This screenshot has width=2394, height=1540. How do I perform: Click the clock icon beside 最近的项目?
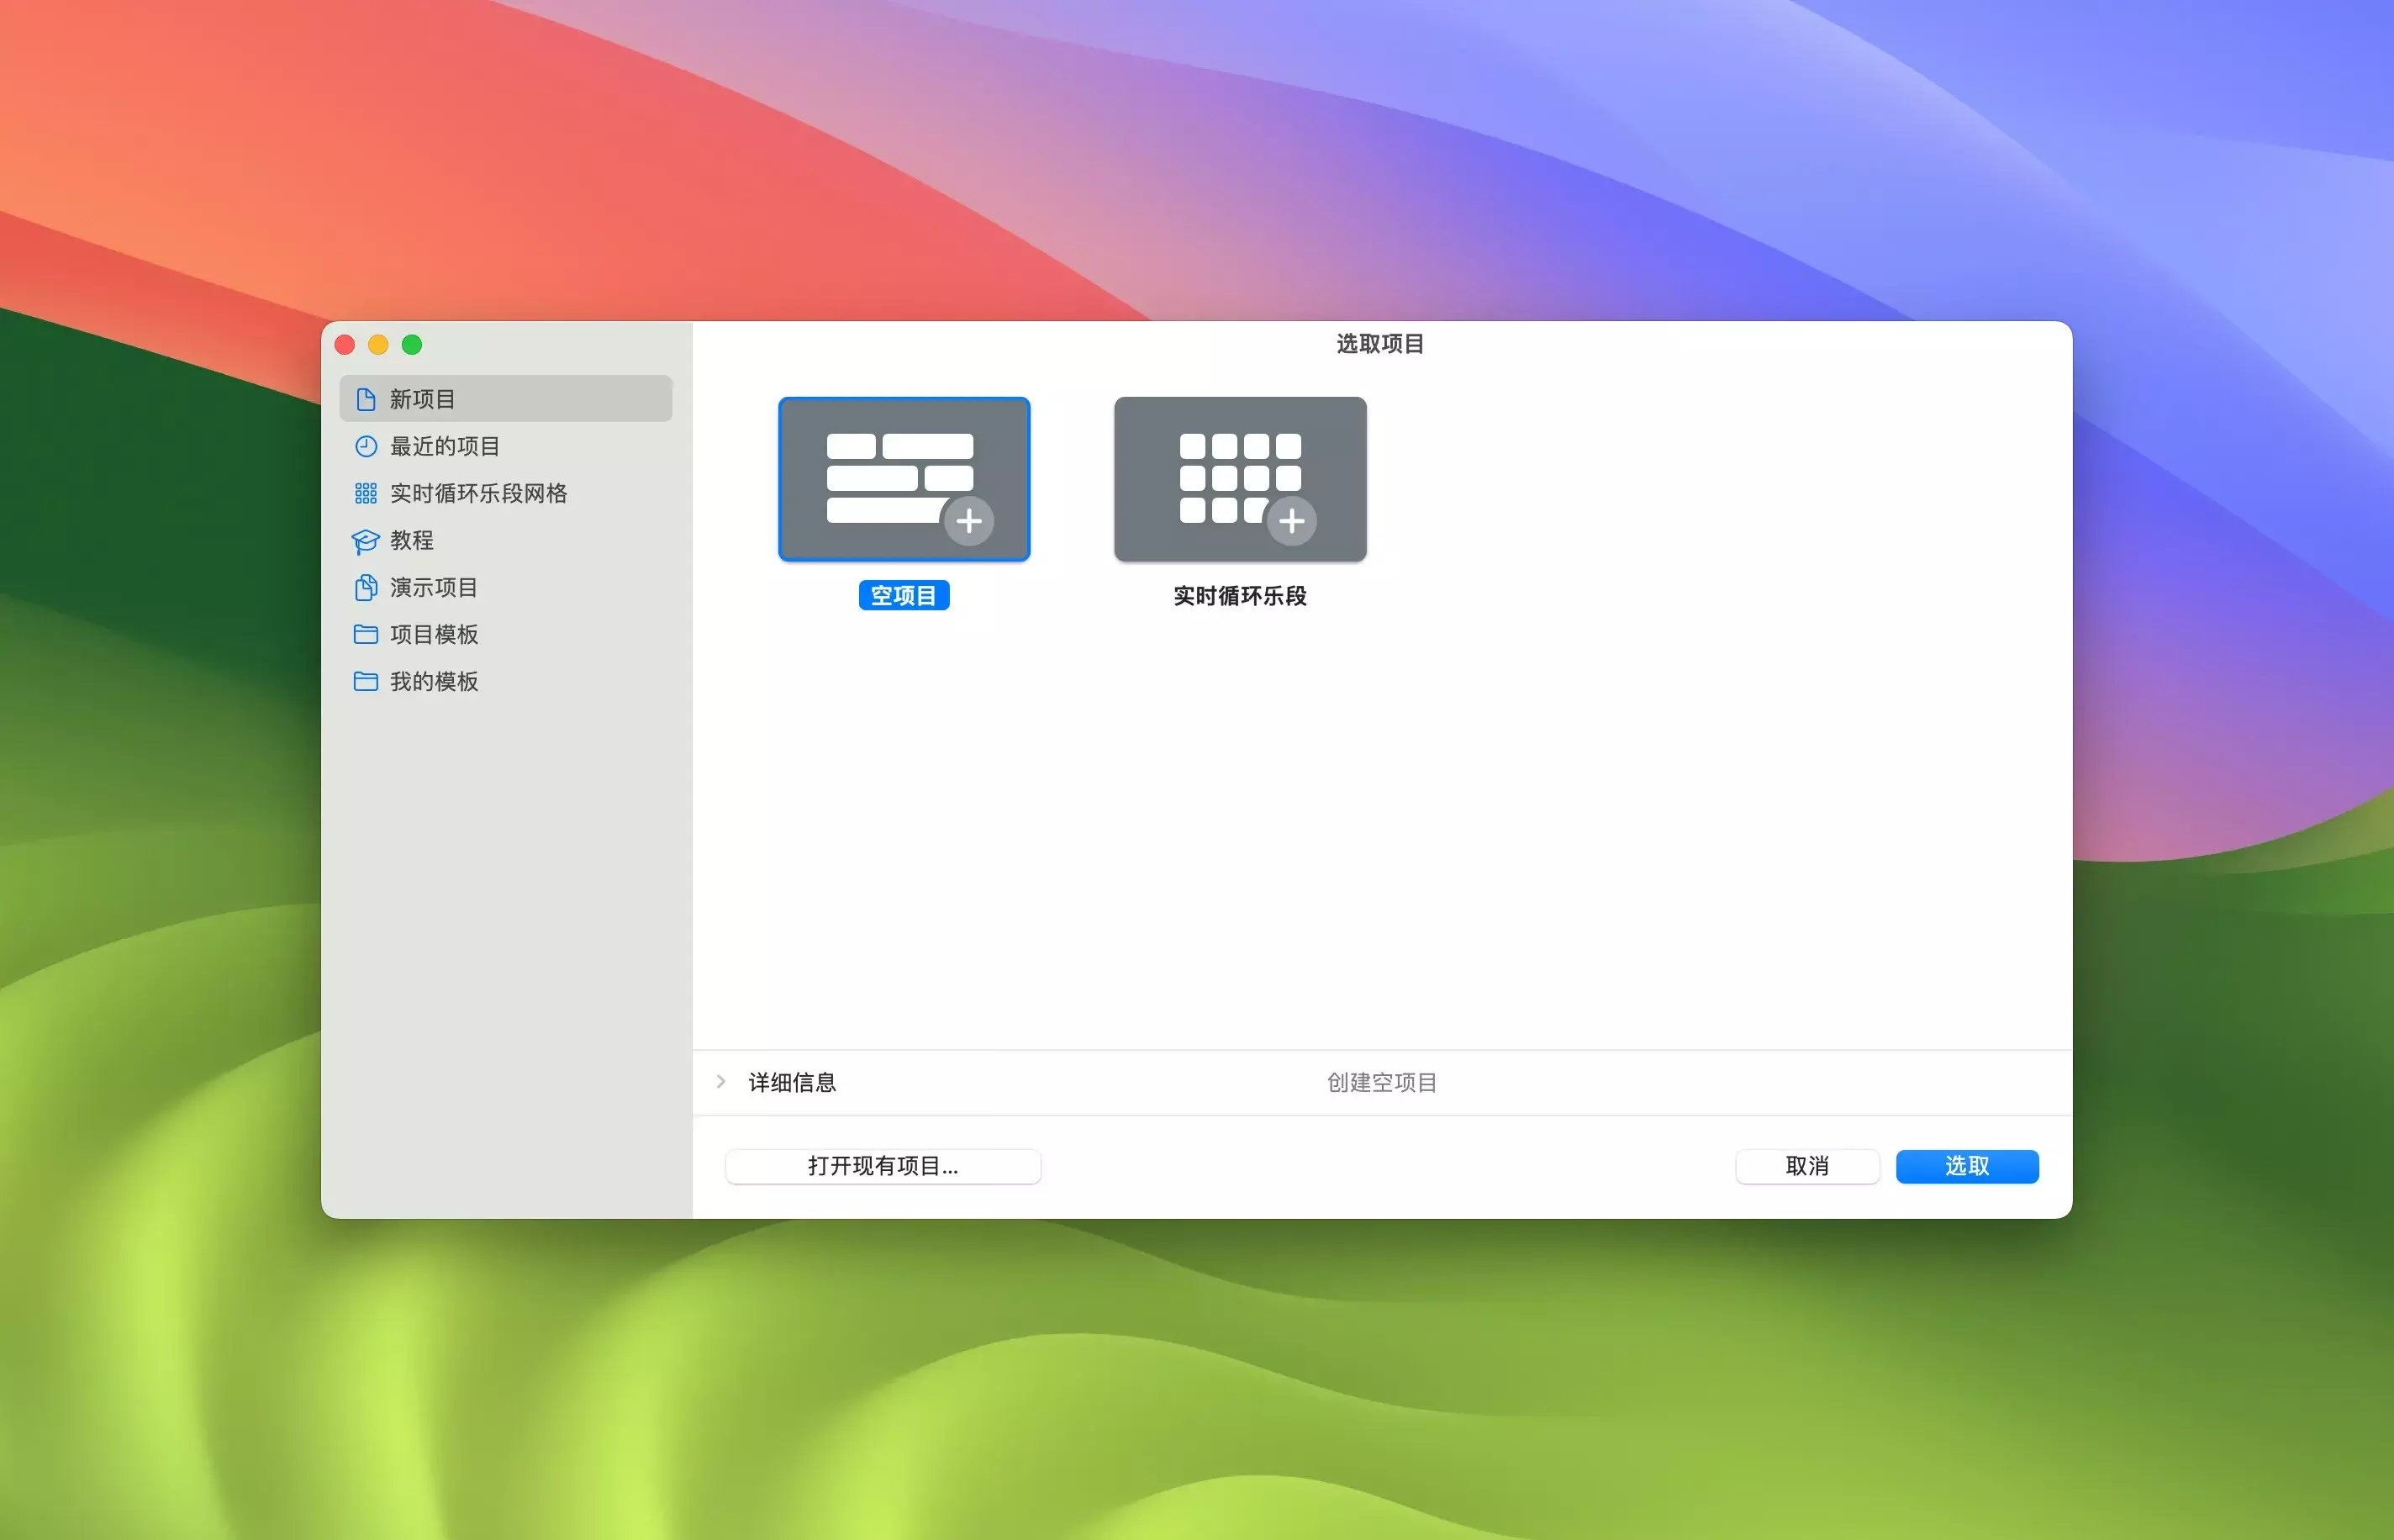click(366, 446)
